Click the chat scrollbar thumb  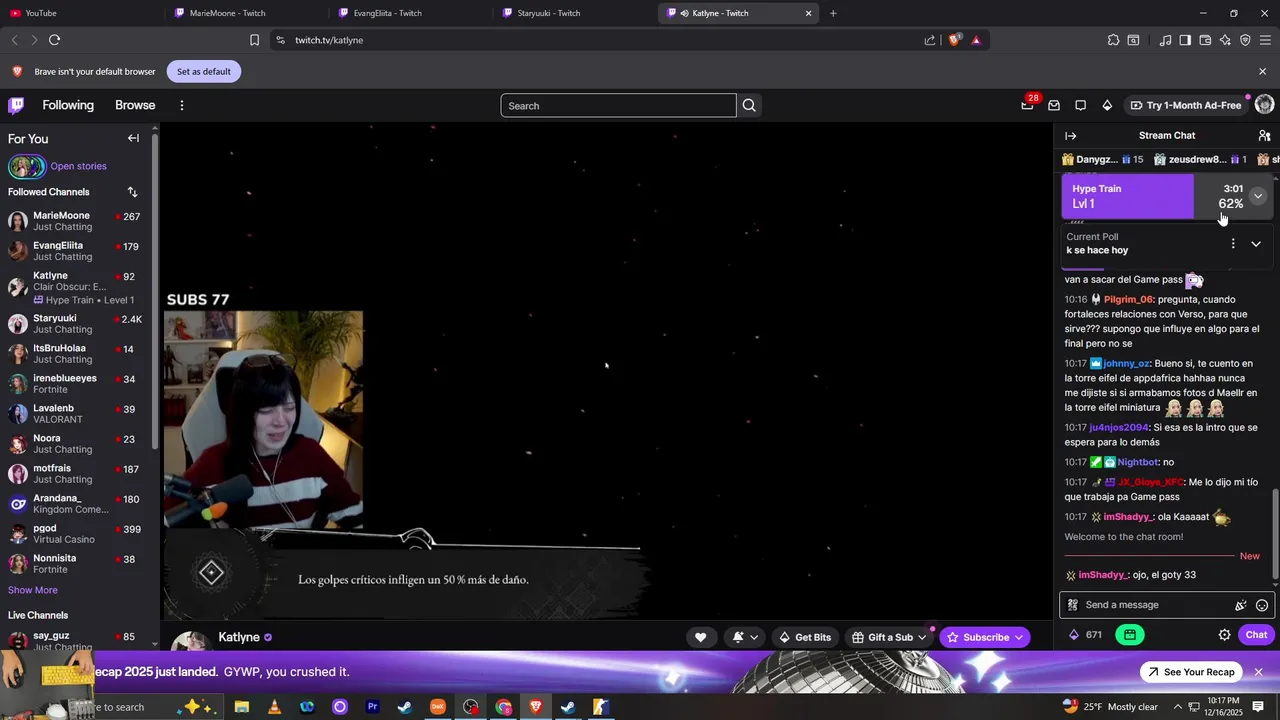[x=1274, y=533]
